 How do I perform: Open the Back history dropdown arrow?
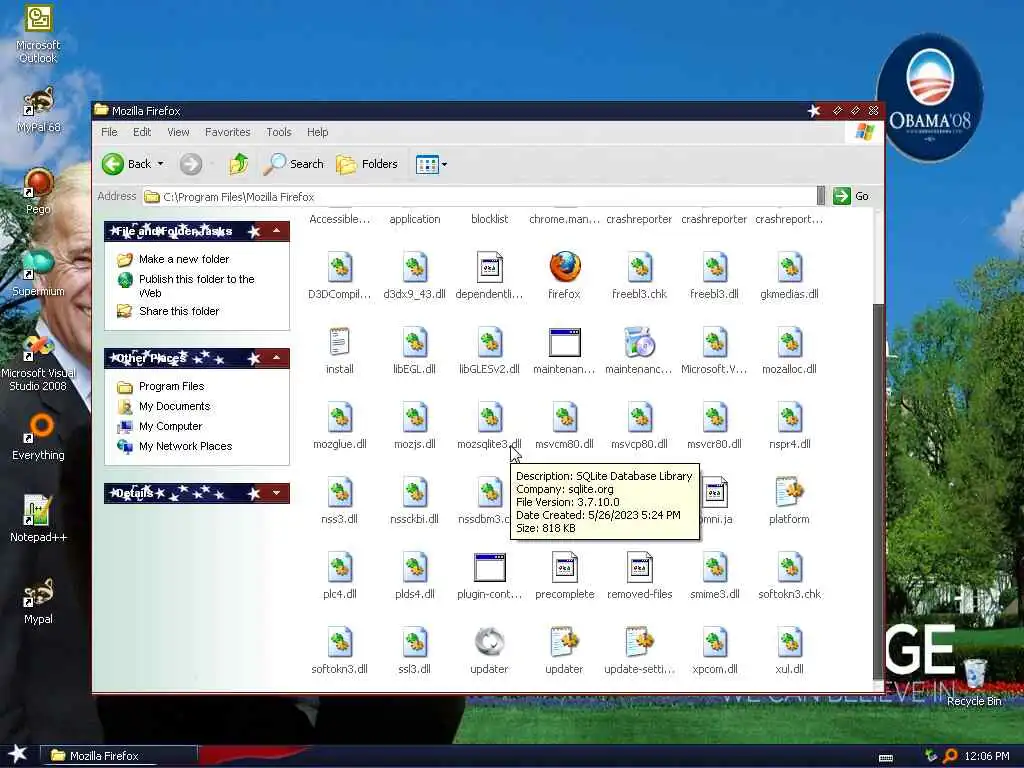161,164
